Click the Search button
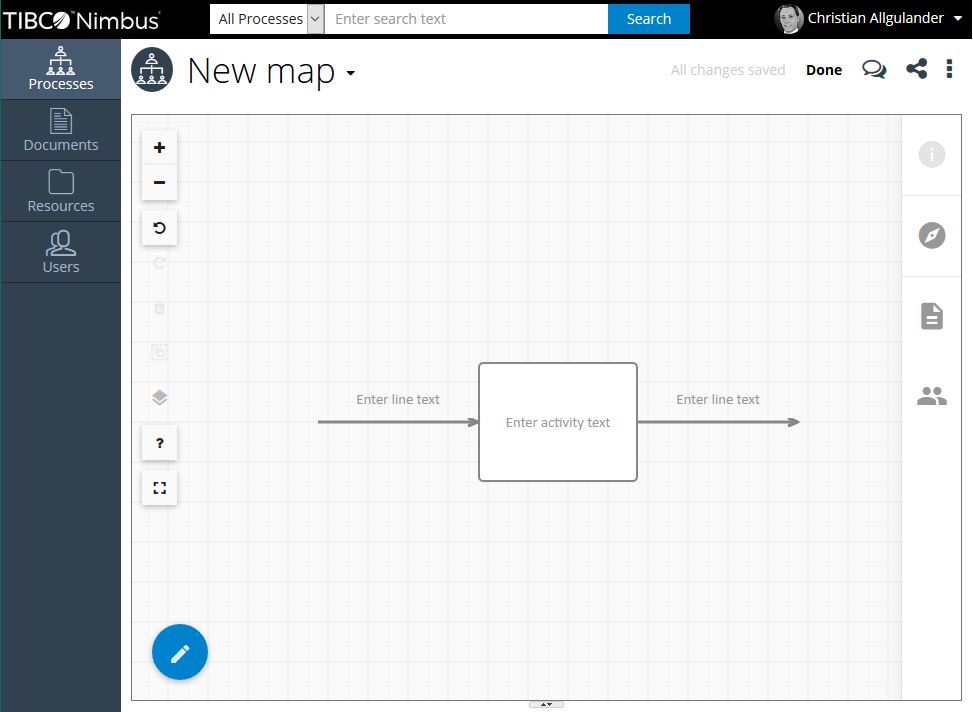This screenshot has height=712, width=973. click(648, 19)
